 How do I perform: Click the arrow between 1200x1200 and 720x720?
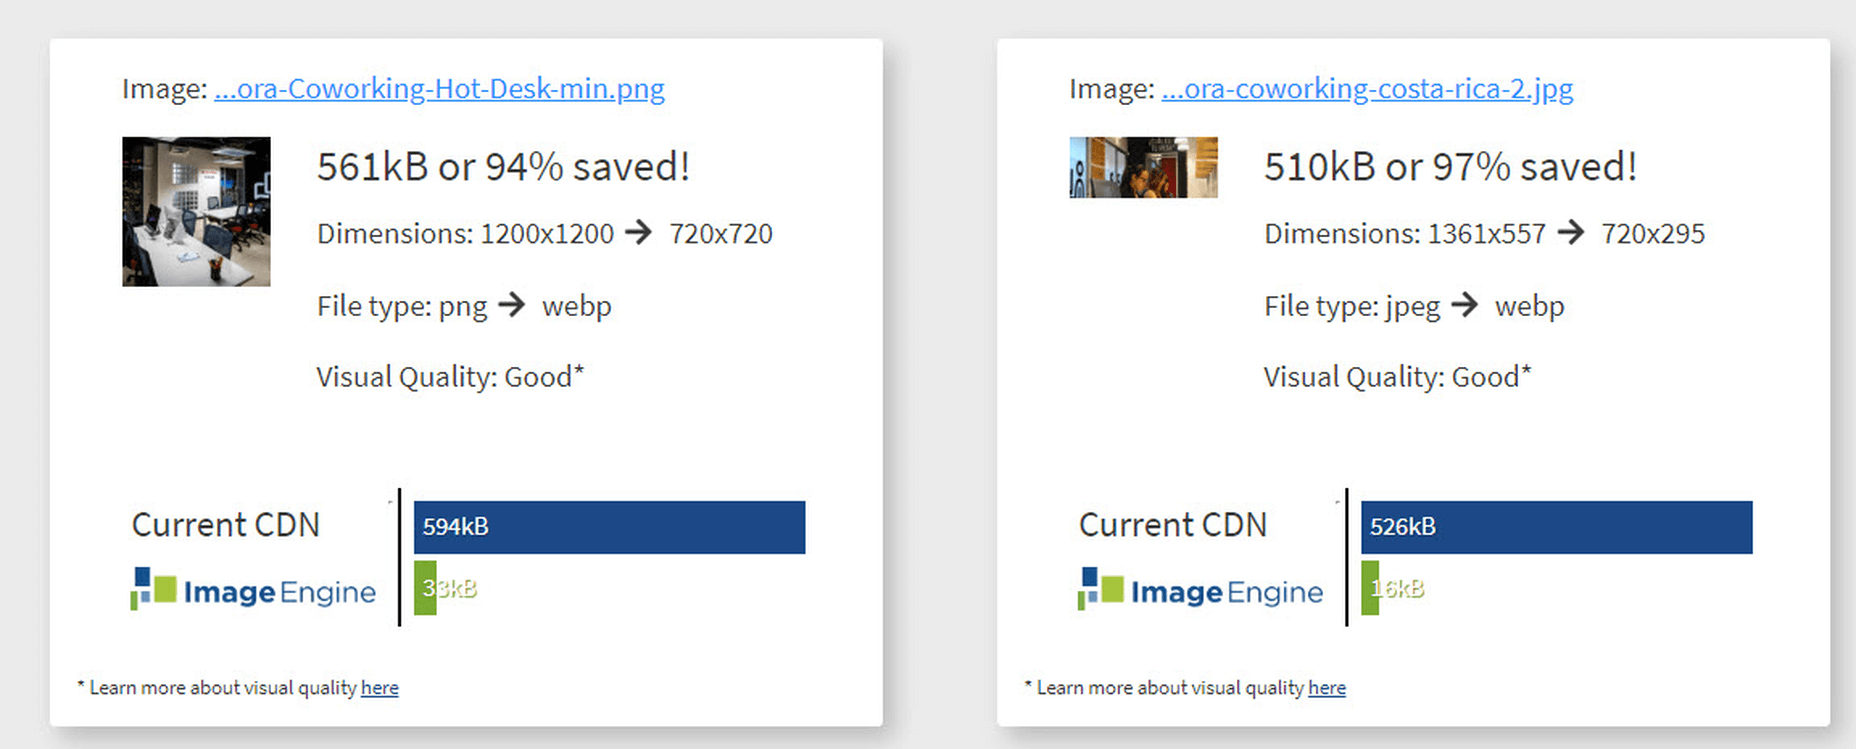point(638,233)
